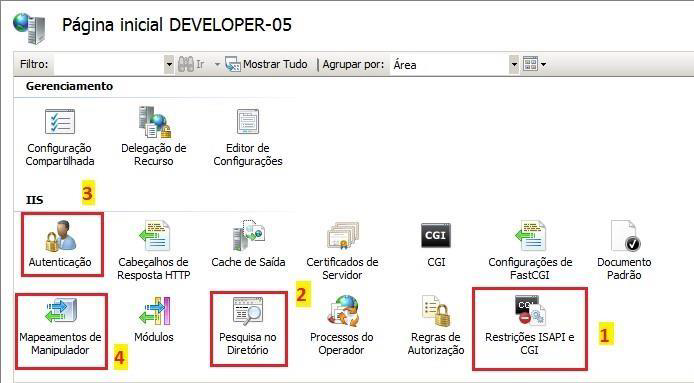694x383 pixels.
Task: Click the Página inicial DEVELOPER-05 title
Action: [x=177, y=24]
